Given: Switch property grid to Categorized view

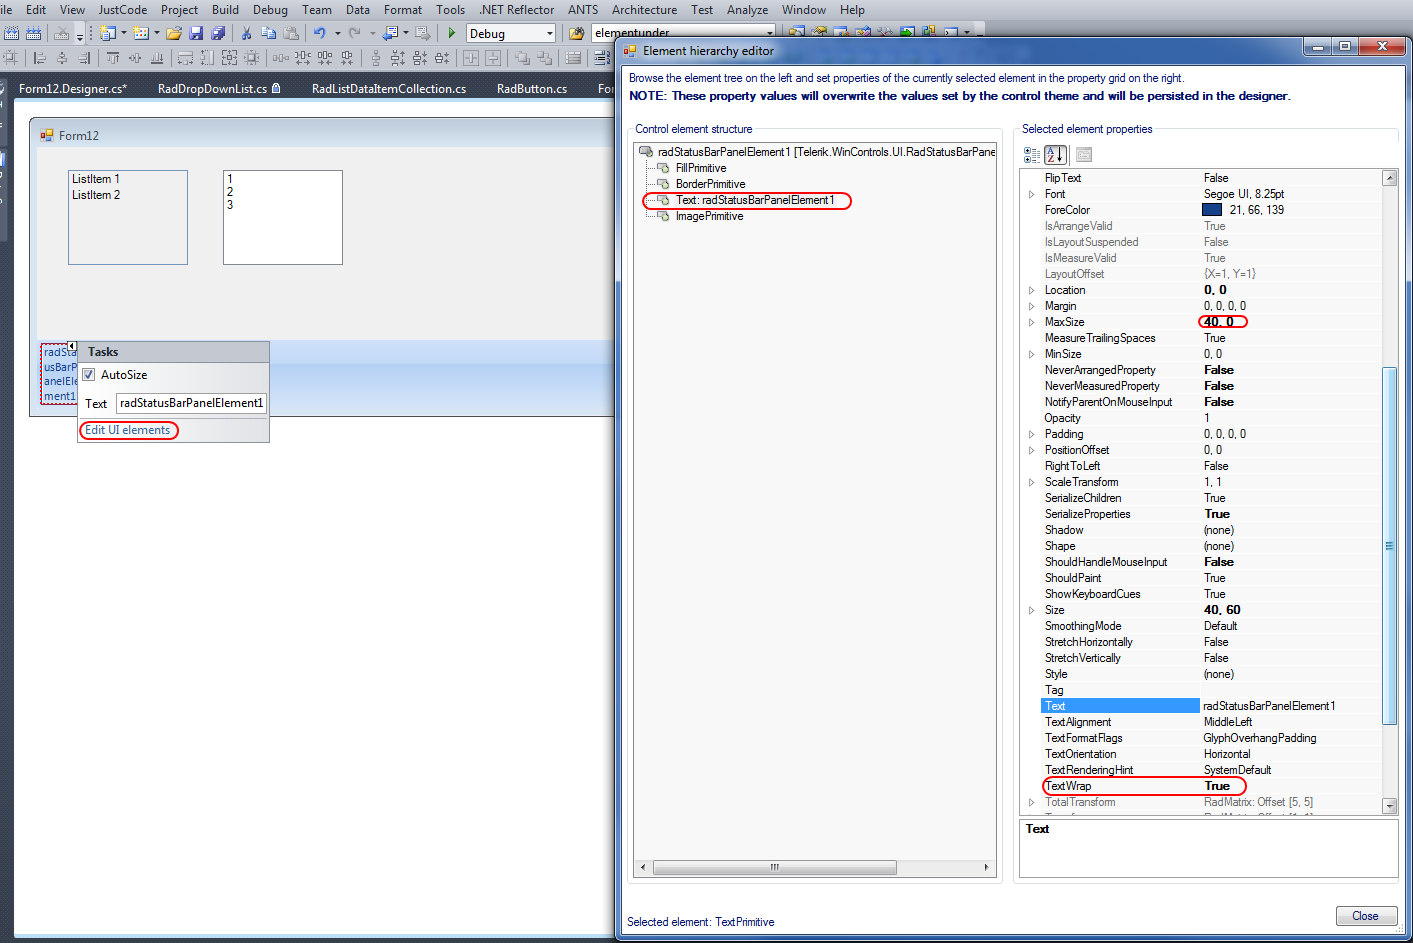Looking at the screenshot, I should coord(1032,155).
